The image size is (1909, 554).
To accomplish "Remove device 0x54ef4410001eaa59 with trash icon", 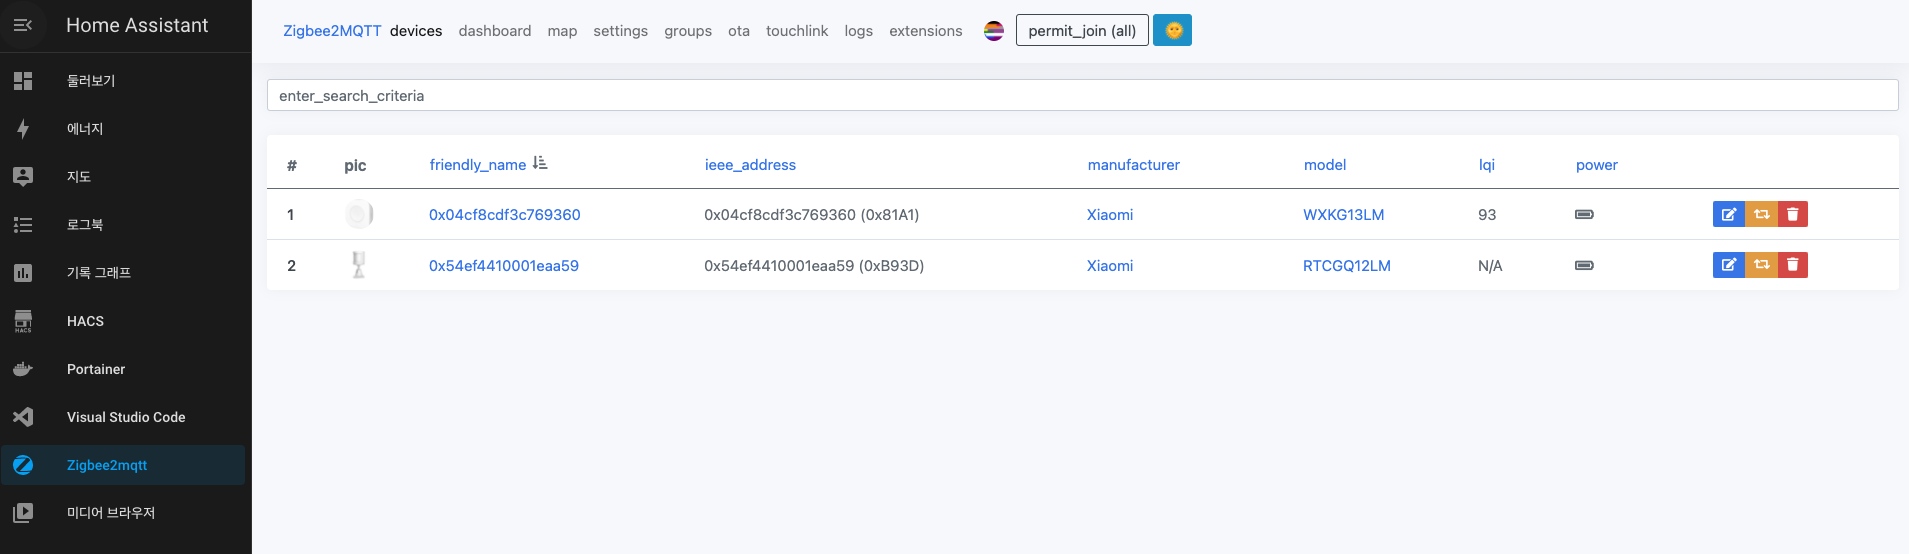I will (x=1793, y=265).
